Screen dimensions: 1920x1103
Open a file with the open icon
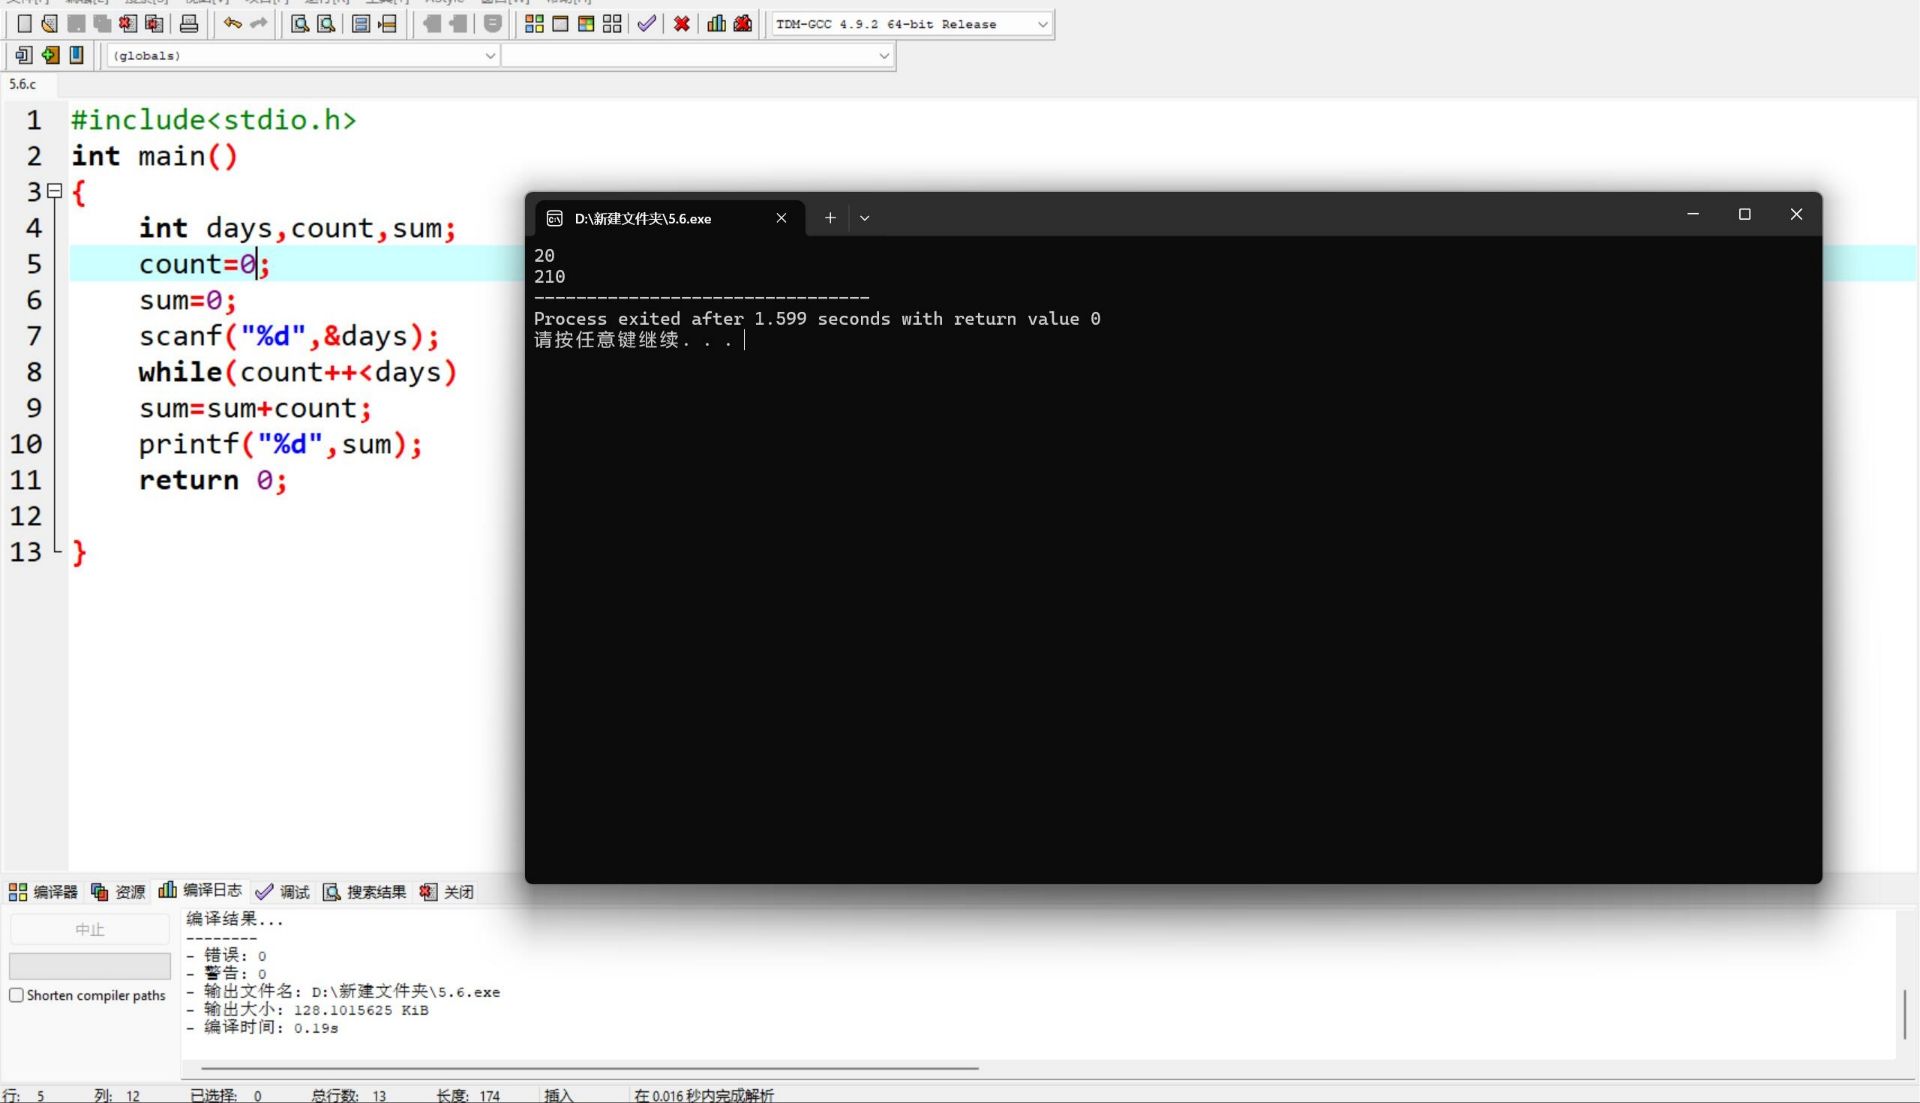pyautogui.click(x=48, y=24)
